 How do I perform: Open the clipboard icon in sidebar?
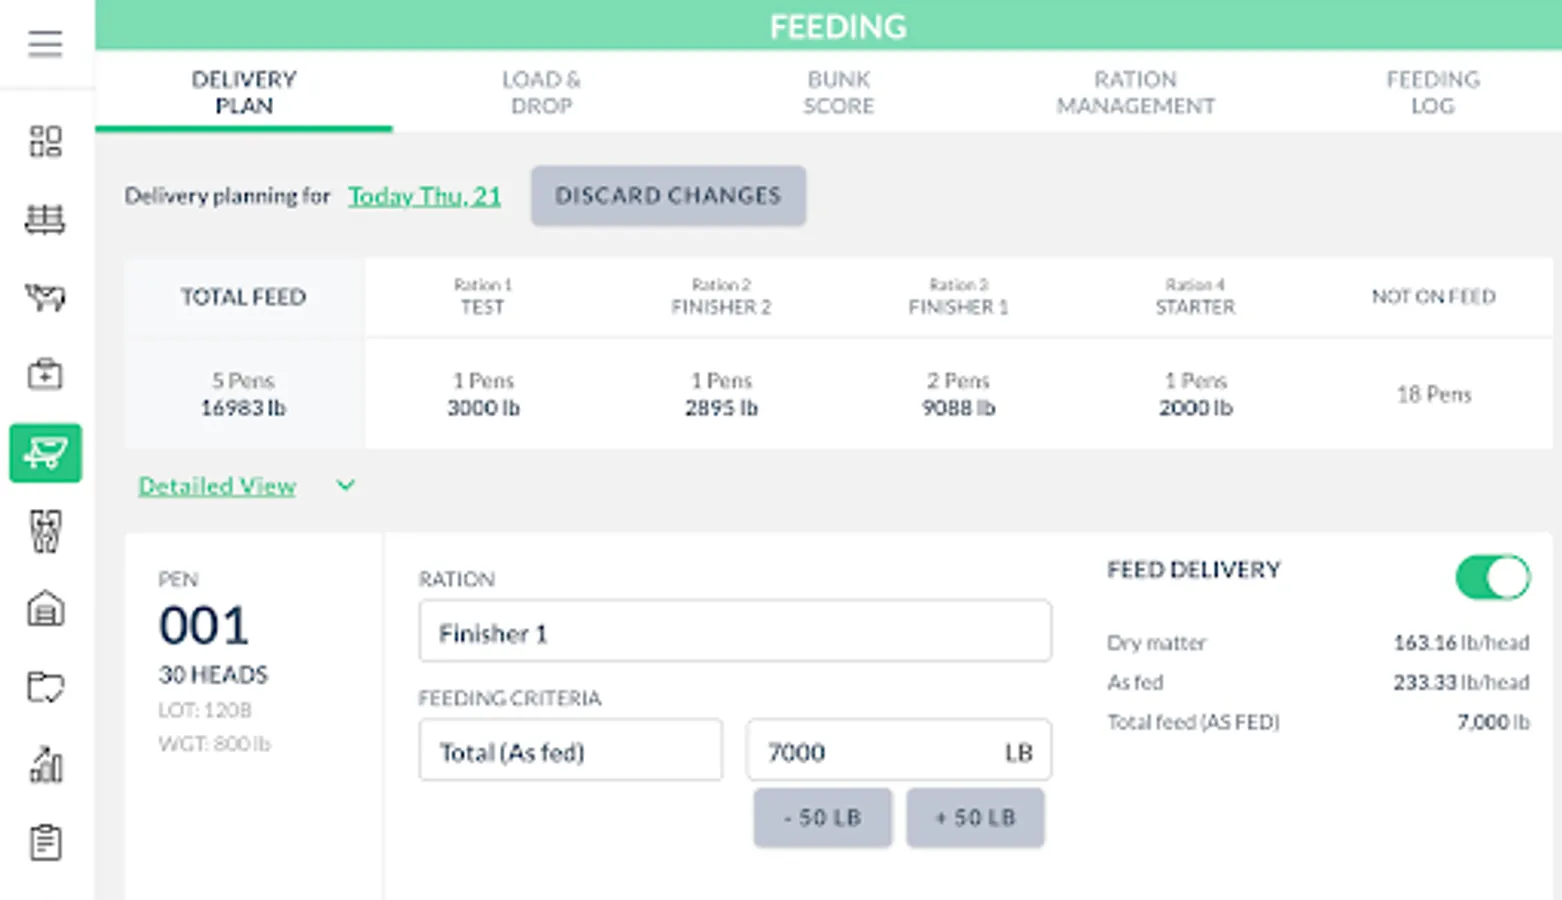pyautogui.click(x=45, y=843)
